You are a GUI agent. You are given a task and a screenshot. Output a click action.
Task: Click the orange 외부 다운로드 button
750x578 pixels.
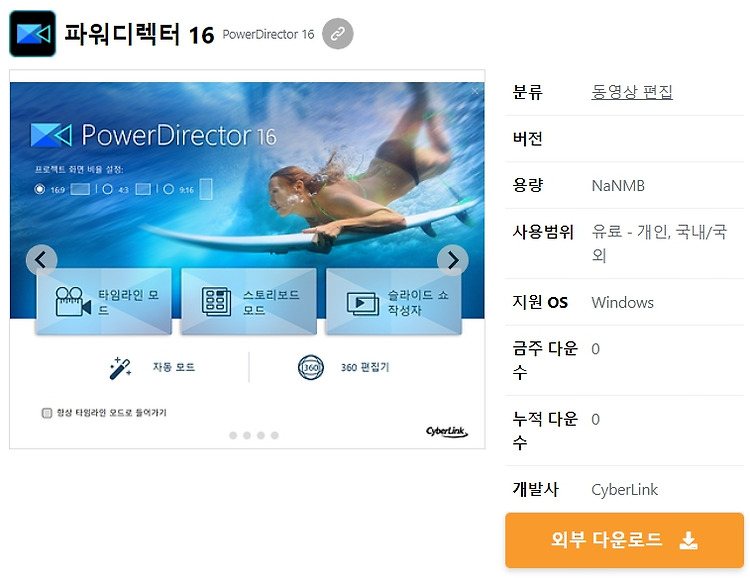[624, 540]
